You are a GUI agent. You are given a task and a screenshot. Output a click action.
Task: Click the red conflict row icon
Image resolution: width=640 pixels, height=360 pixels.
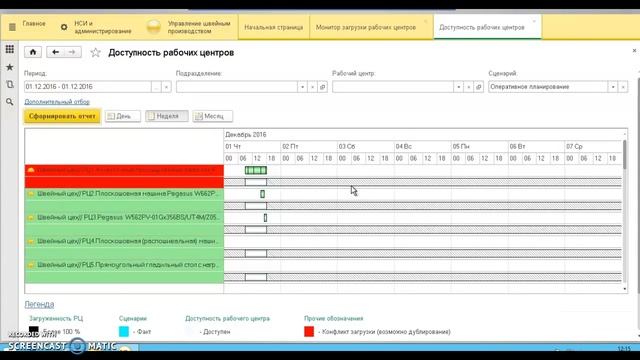click(x=31, y=170)
